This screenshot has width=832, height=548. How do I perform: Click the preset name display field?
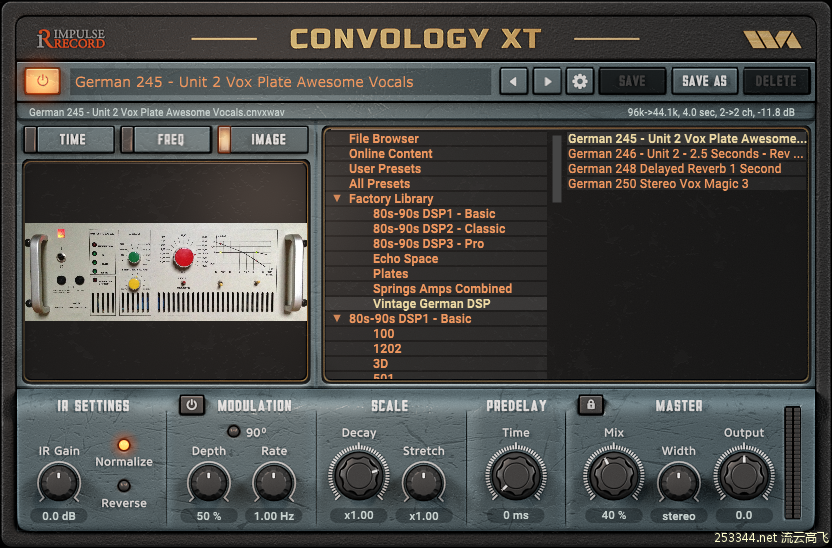coord(280,82)
